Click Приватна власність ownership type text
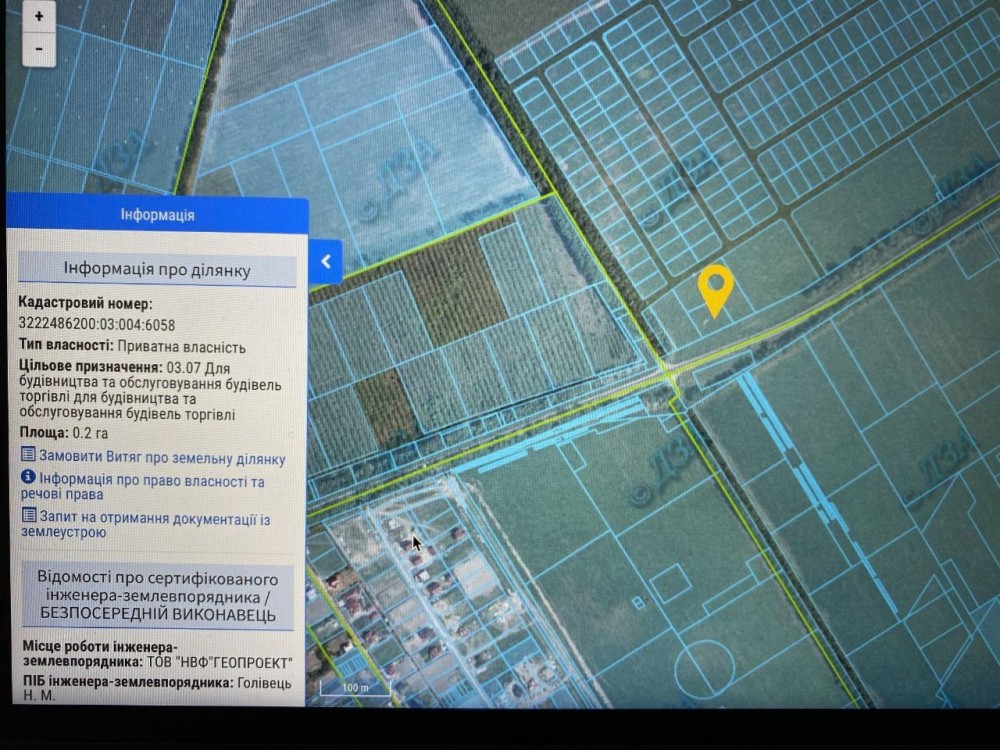Viewport: 1000px width, 750px height. pyautogui.click(x=180, y=347)
